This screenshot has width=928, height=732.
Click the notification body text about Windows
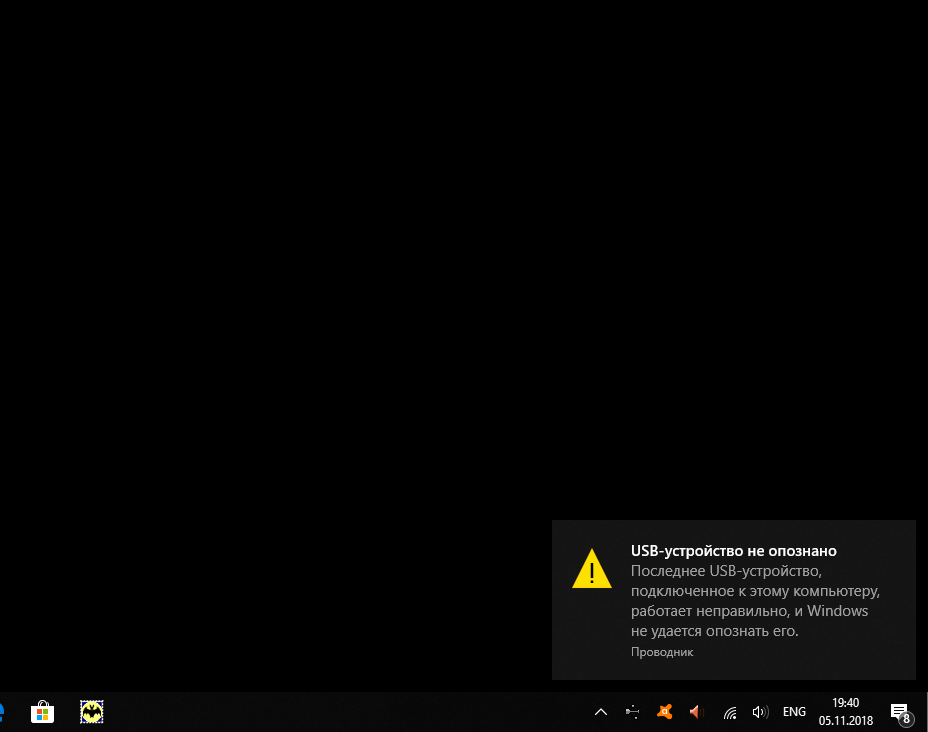click(x=755, y=601)
